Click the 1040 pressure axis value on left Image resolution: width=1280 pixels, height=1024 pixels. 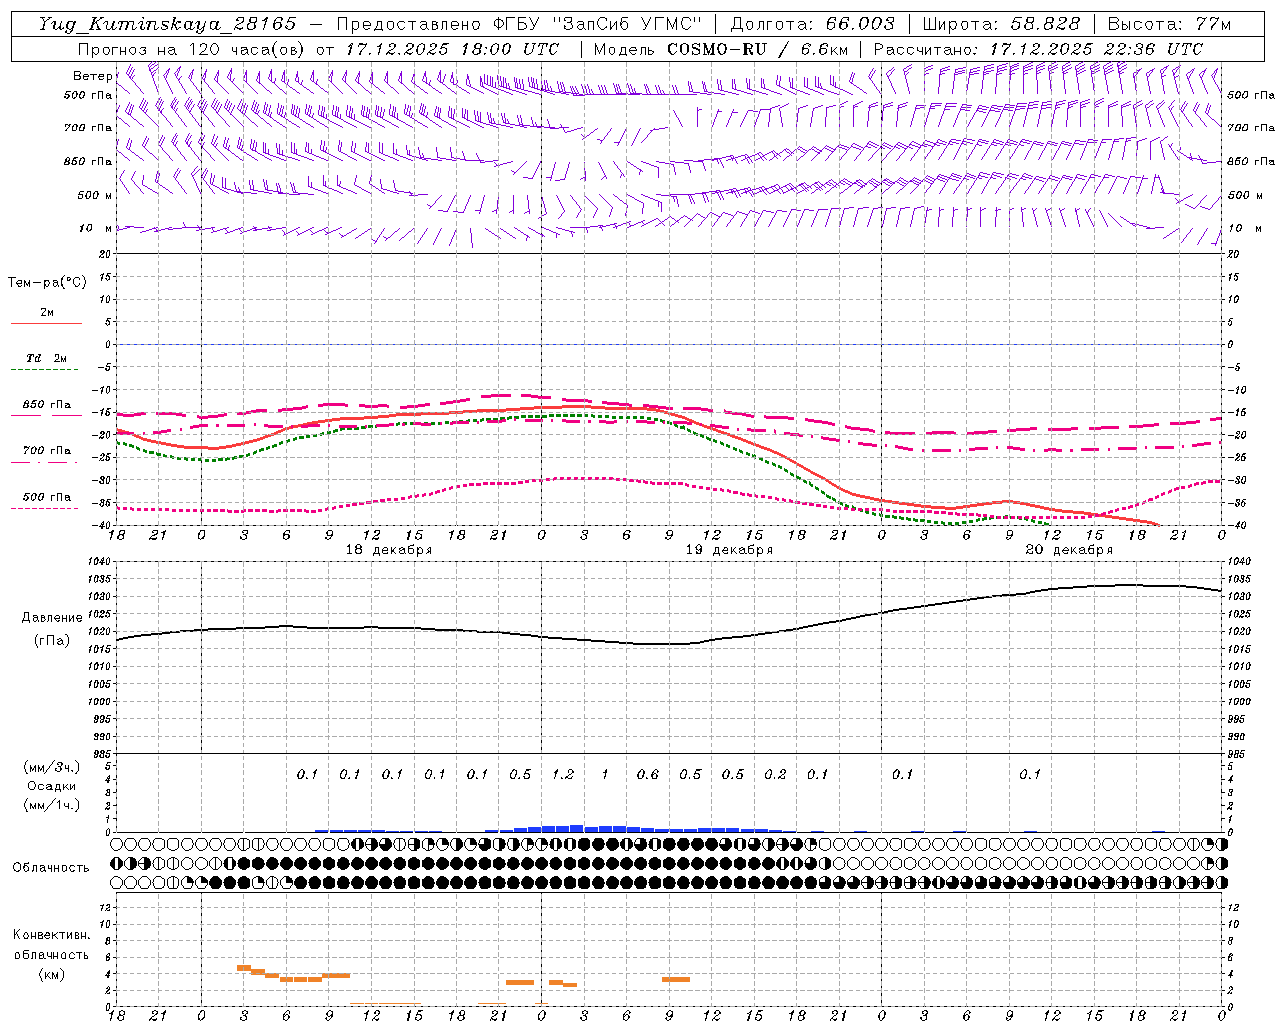[x=99, y=562]
